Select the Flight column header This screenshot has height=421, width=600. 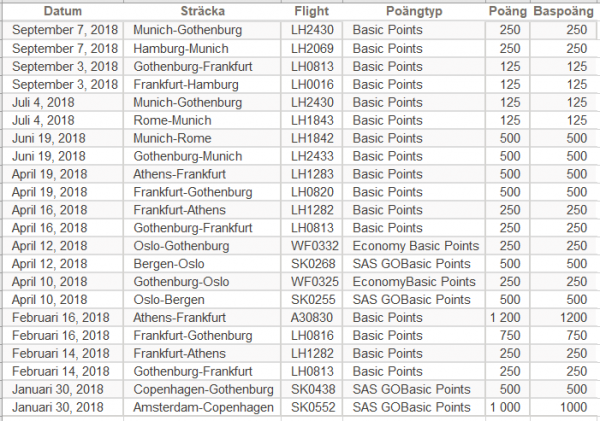coord(312,11)
